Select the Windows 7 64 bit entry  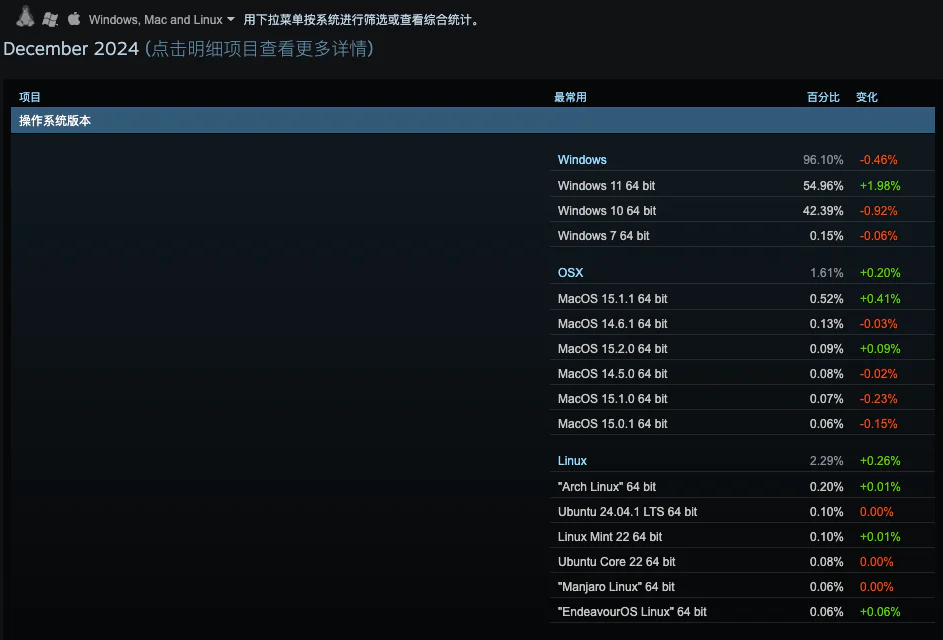(603, 236)
